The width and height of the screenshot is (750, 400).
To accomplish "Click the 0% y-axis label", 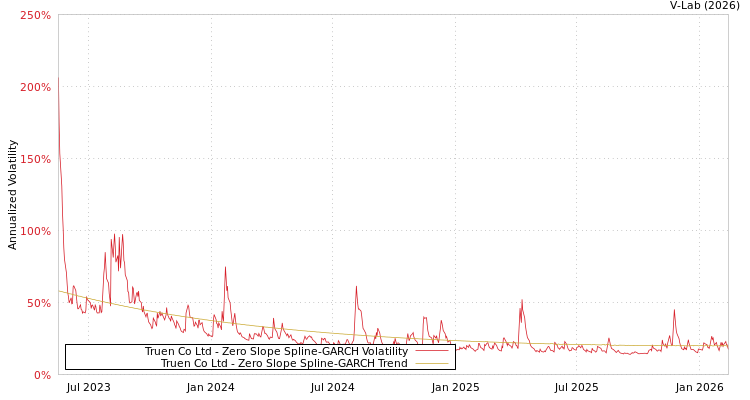I will (42, 375).
